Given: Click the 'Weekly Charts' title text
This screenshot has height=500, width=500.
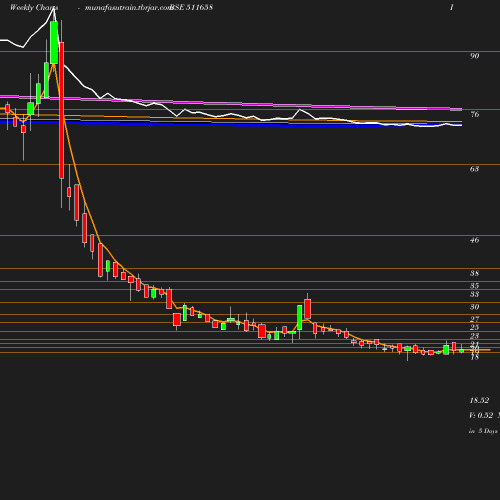Looking at the screenshot, I should pos(34,7).
